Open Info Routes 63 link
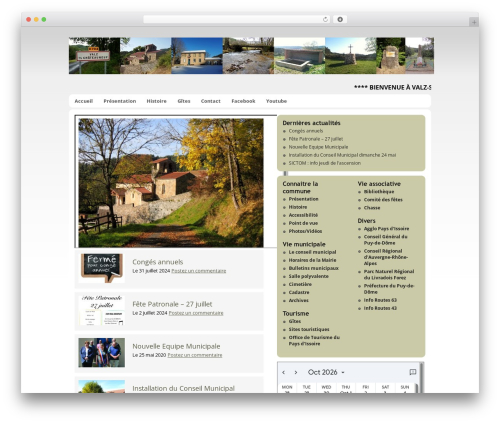500x423 pixels. [x=380, y=300]
